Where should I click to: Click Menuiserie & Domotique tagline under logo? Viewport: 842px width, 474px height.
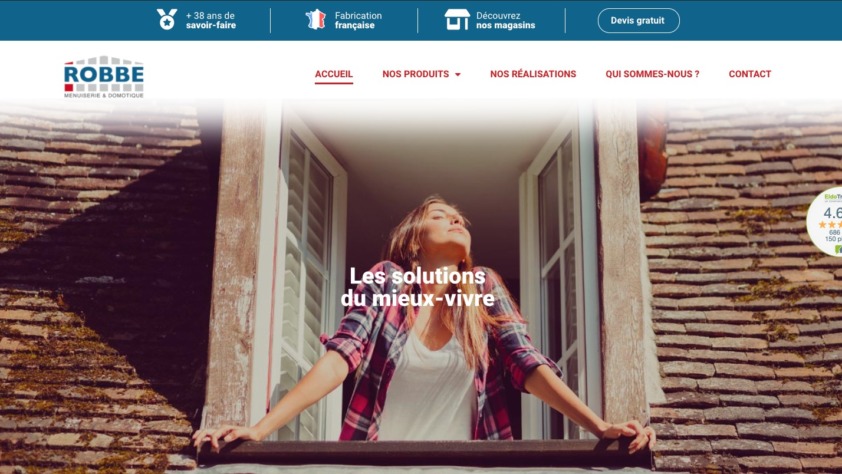[x=104, y=96]
